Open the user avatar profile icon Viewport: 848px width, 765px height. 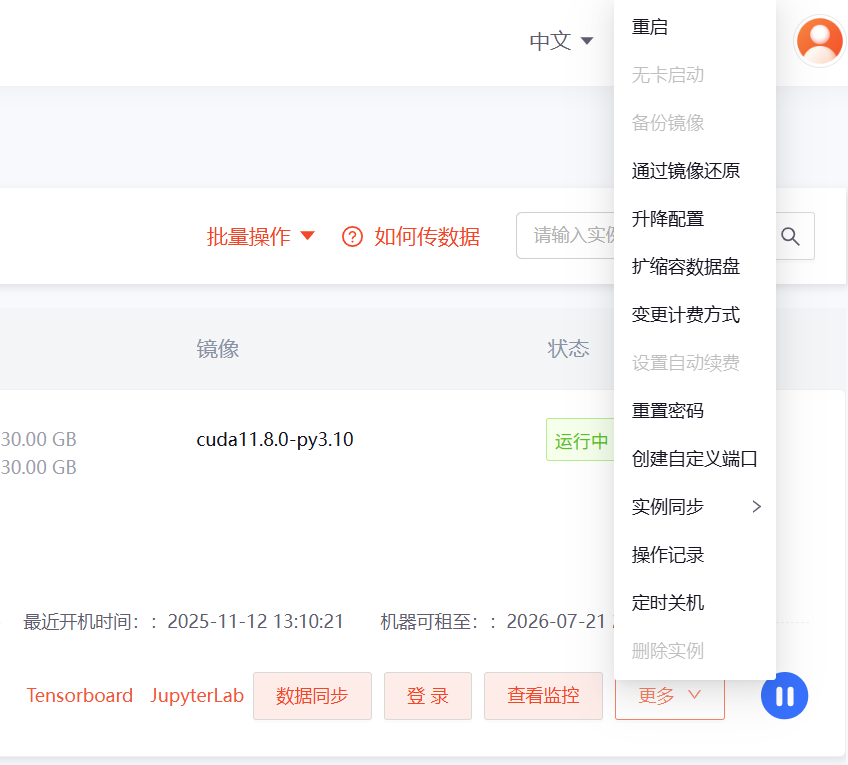[819, 41]
